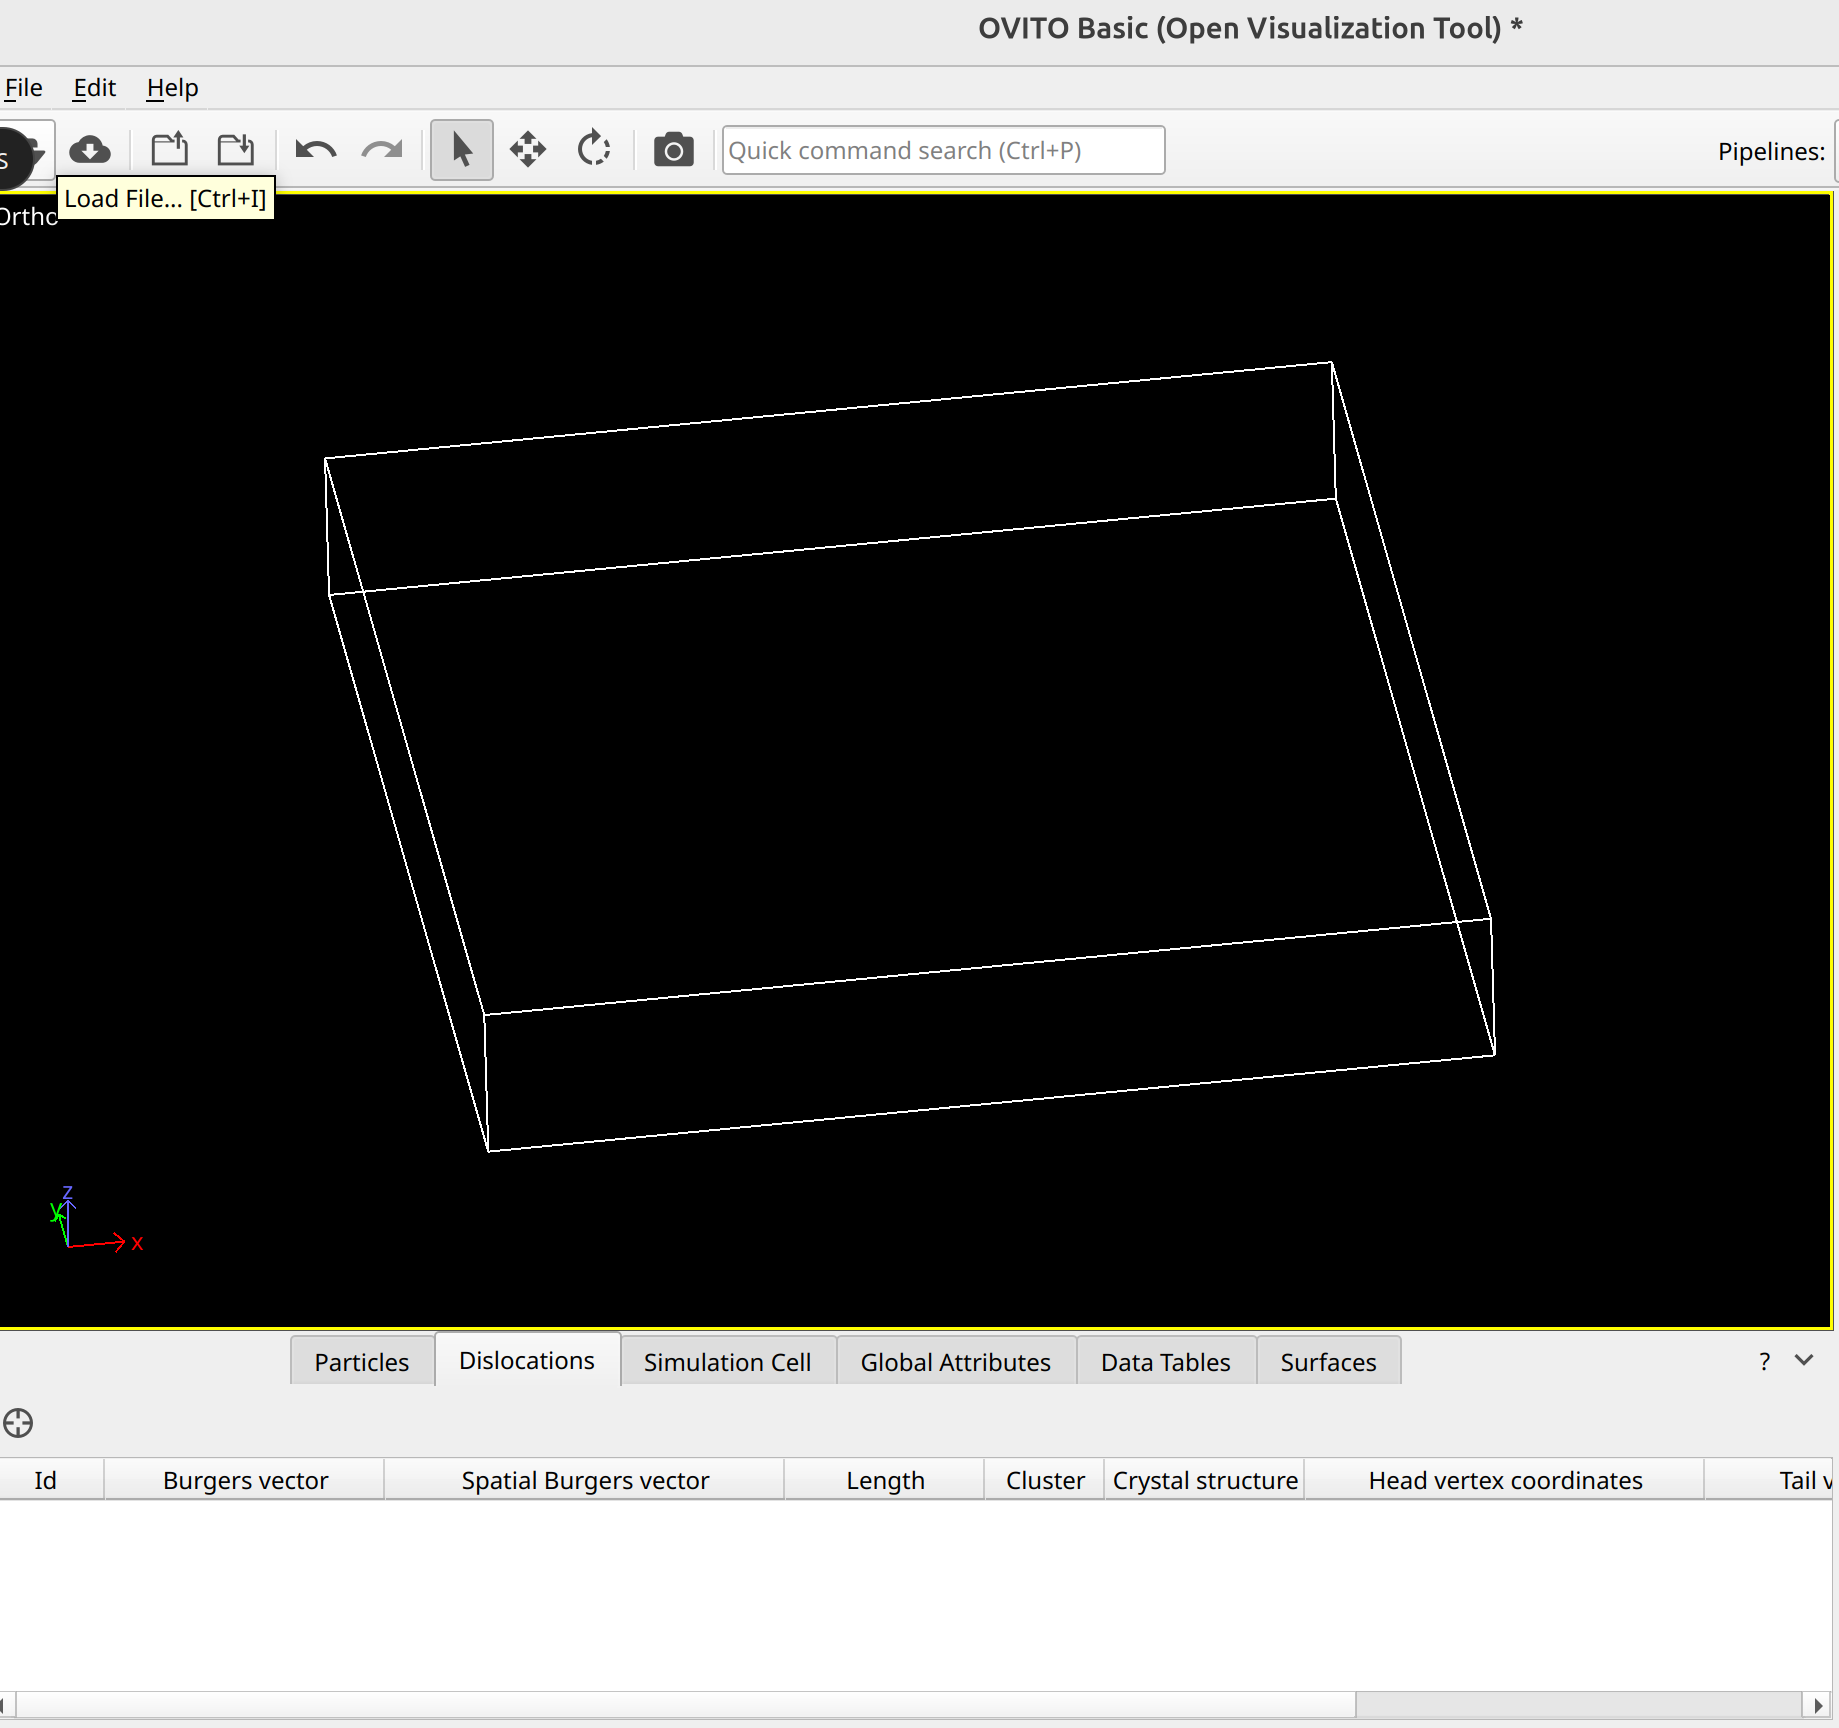The image size is (1839, 1728).
Task: Switch to the Simulation Cell tab
Action: pyautogui.click(x=727, y=1362)
